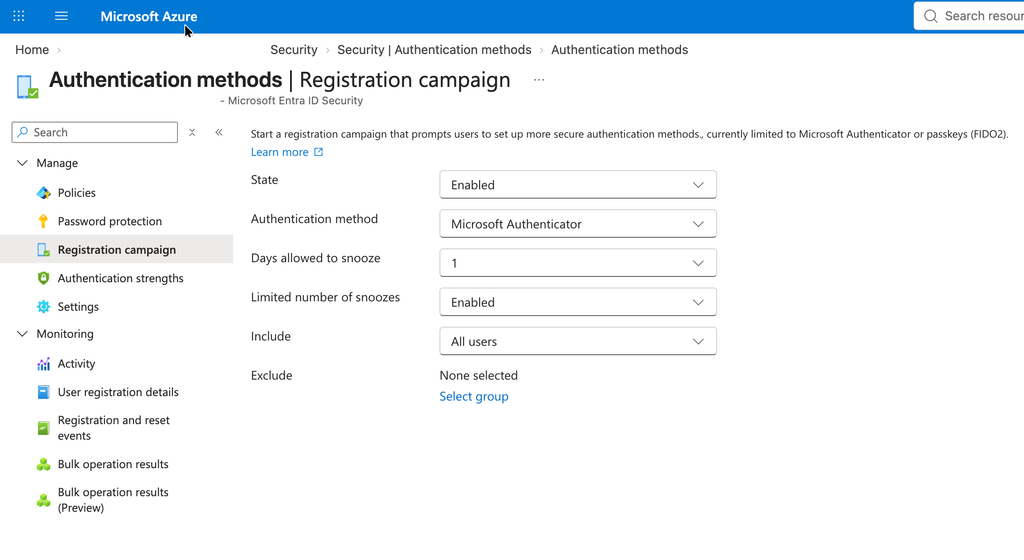Open the Limited number of snoozes dropdown
This screenshot has height=560, width=1024.
[578, 302]
